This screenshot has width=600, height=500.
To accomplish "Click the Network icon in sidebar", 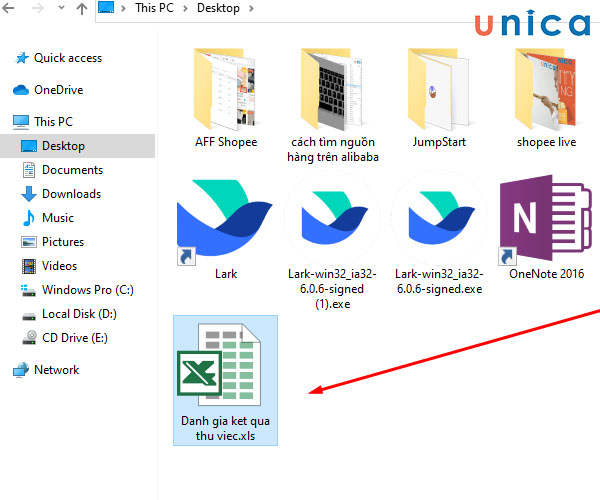I will coord(21,370).
